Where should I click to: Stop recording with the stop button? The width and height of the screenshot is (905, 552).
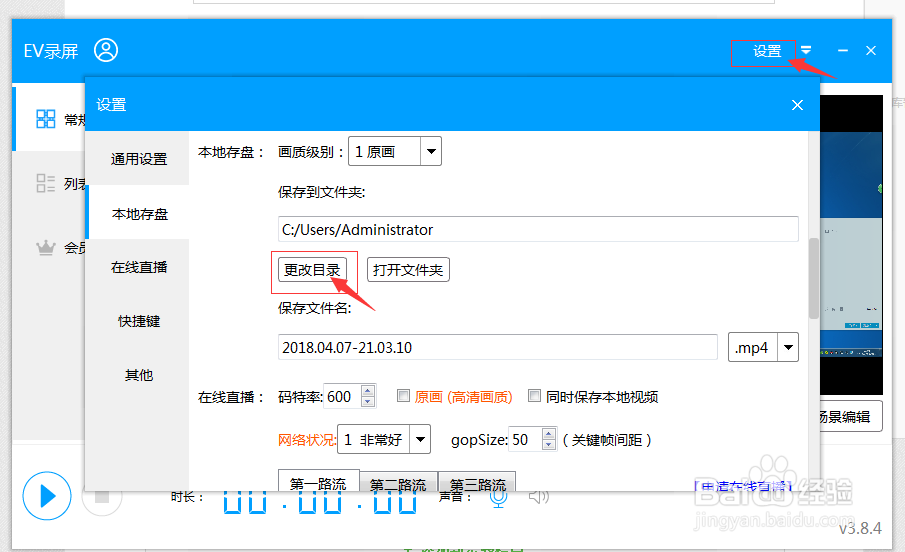click(102, 495)
